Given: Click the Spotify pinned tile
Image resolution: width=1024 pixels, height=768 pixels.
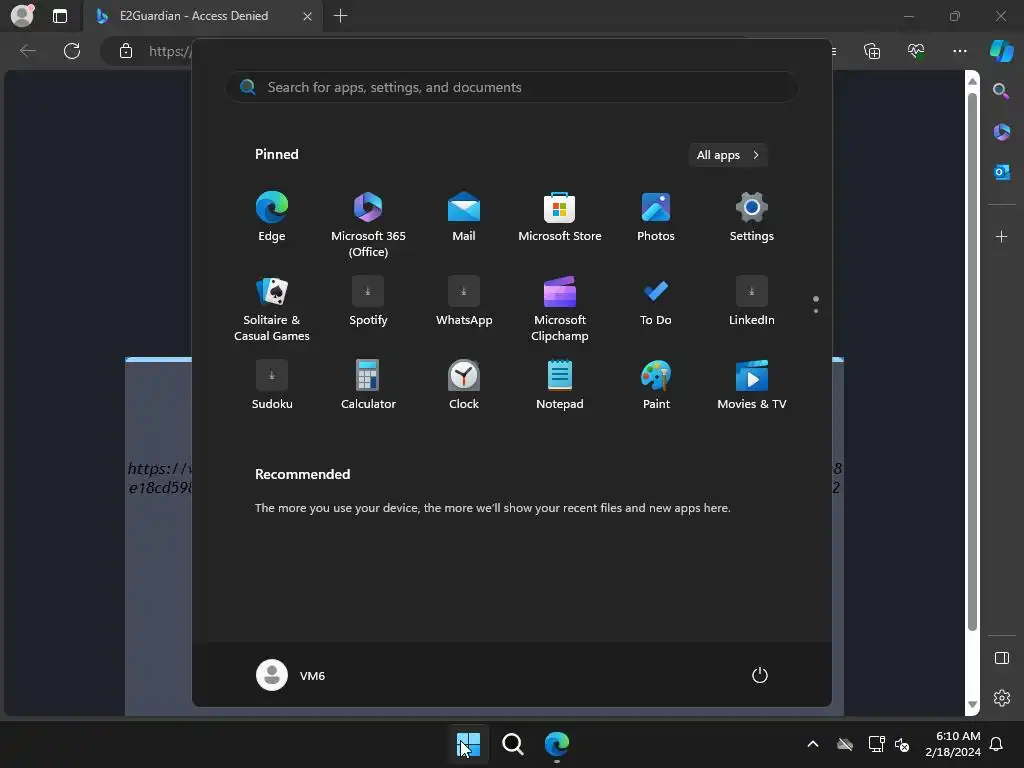Looking at the screenshot, I should click(368, 301).
